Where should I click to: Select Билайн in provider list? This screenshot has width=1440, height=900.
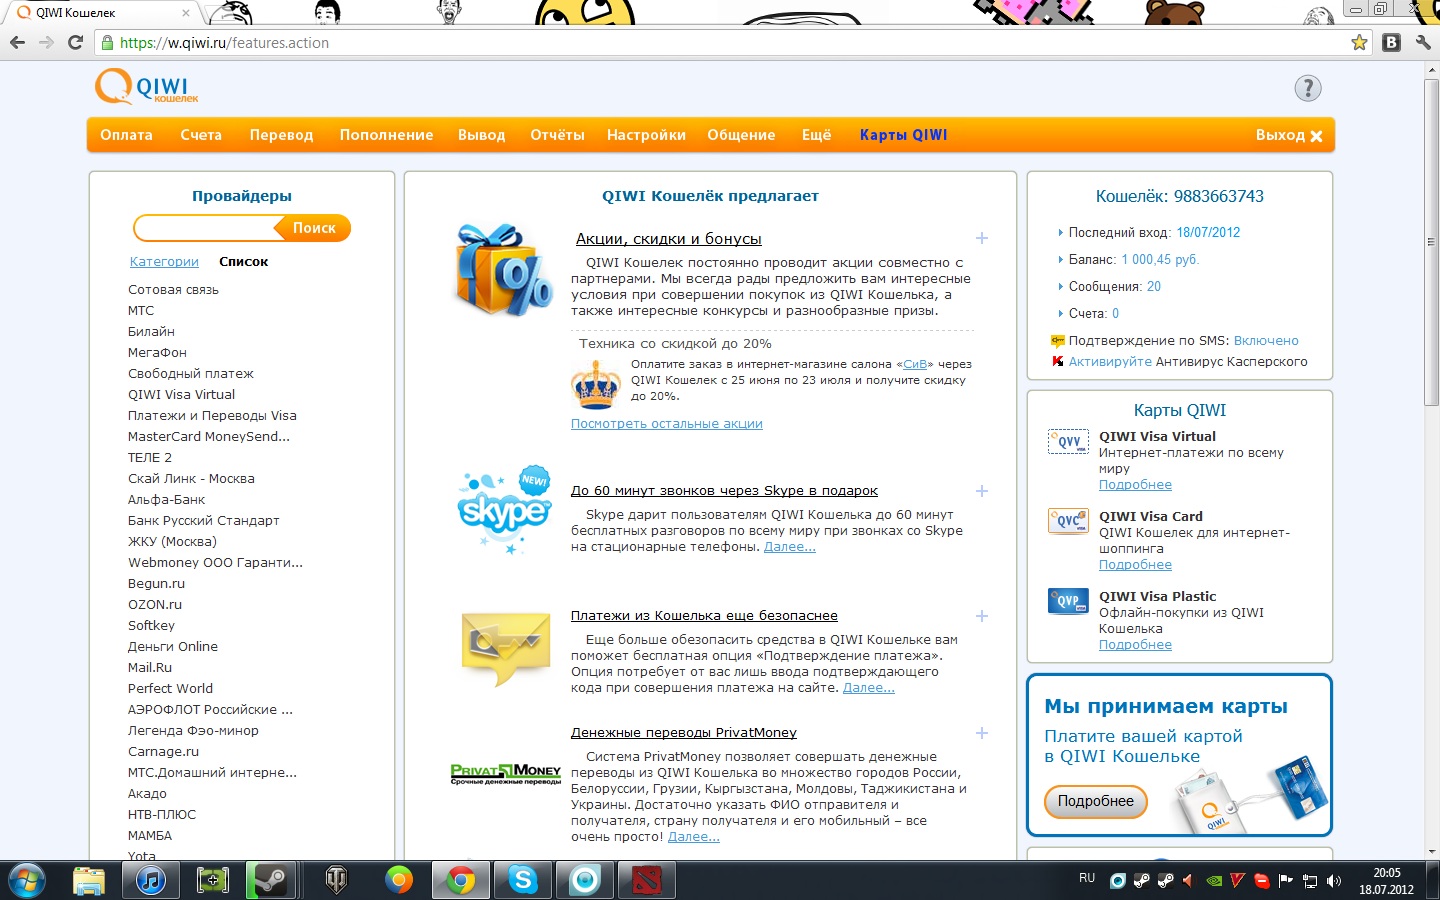[151, 332]
